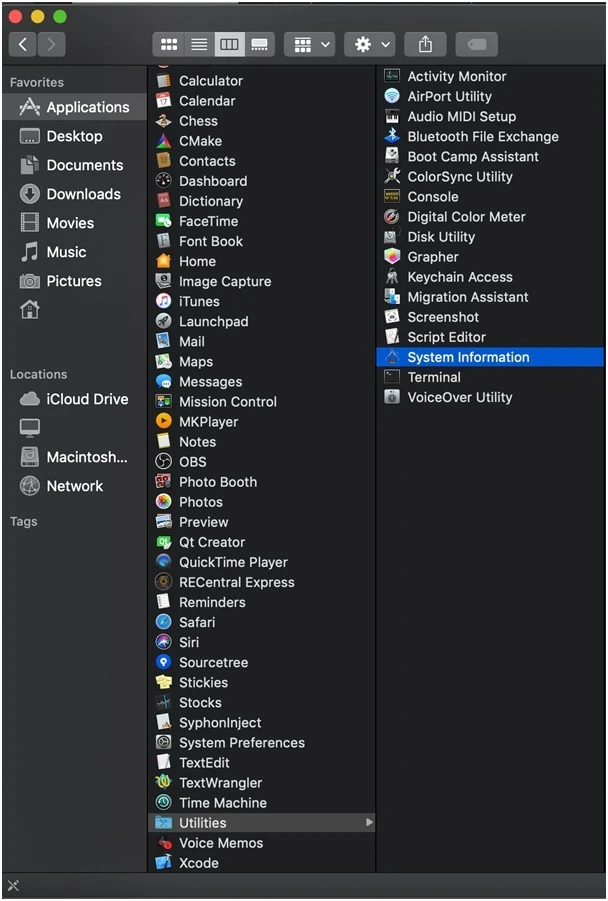Select the highlighted System Information row

click(x=490, y=357)
